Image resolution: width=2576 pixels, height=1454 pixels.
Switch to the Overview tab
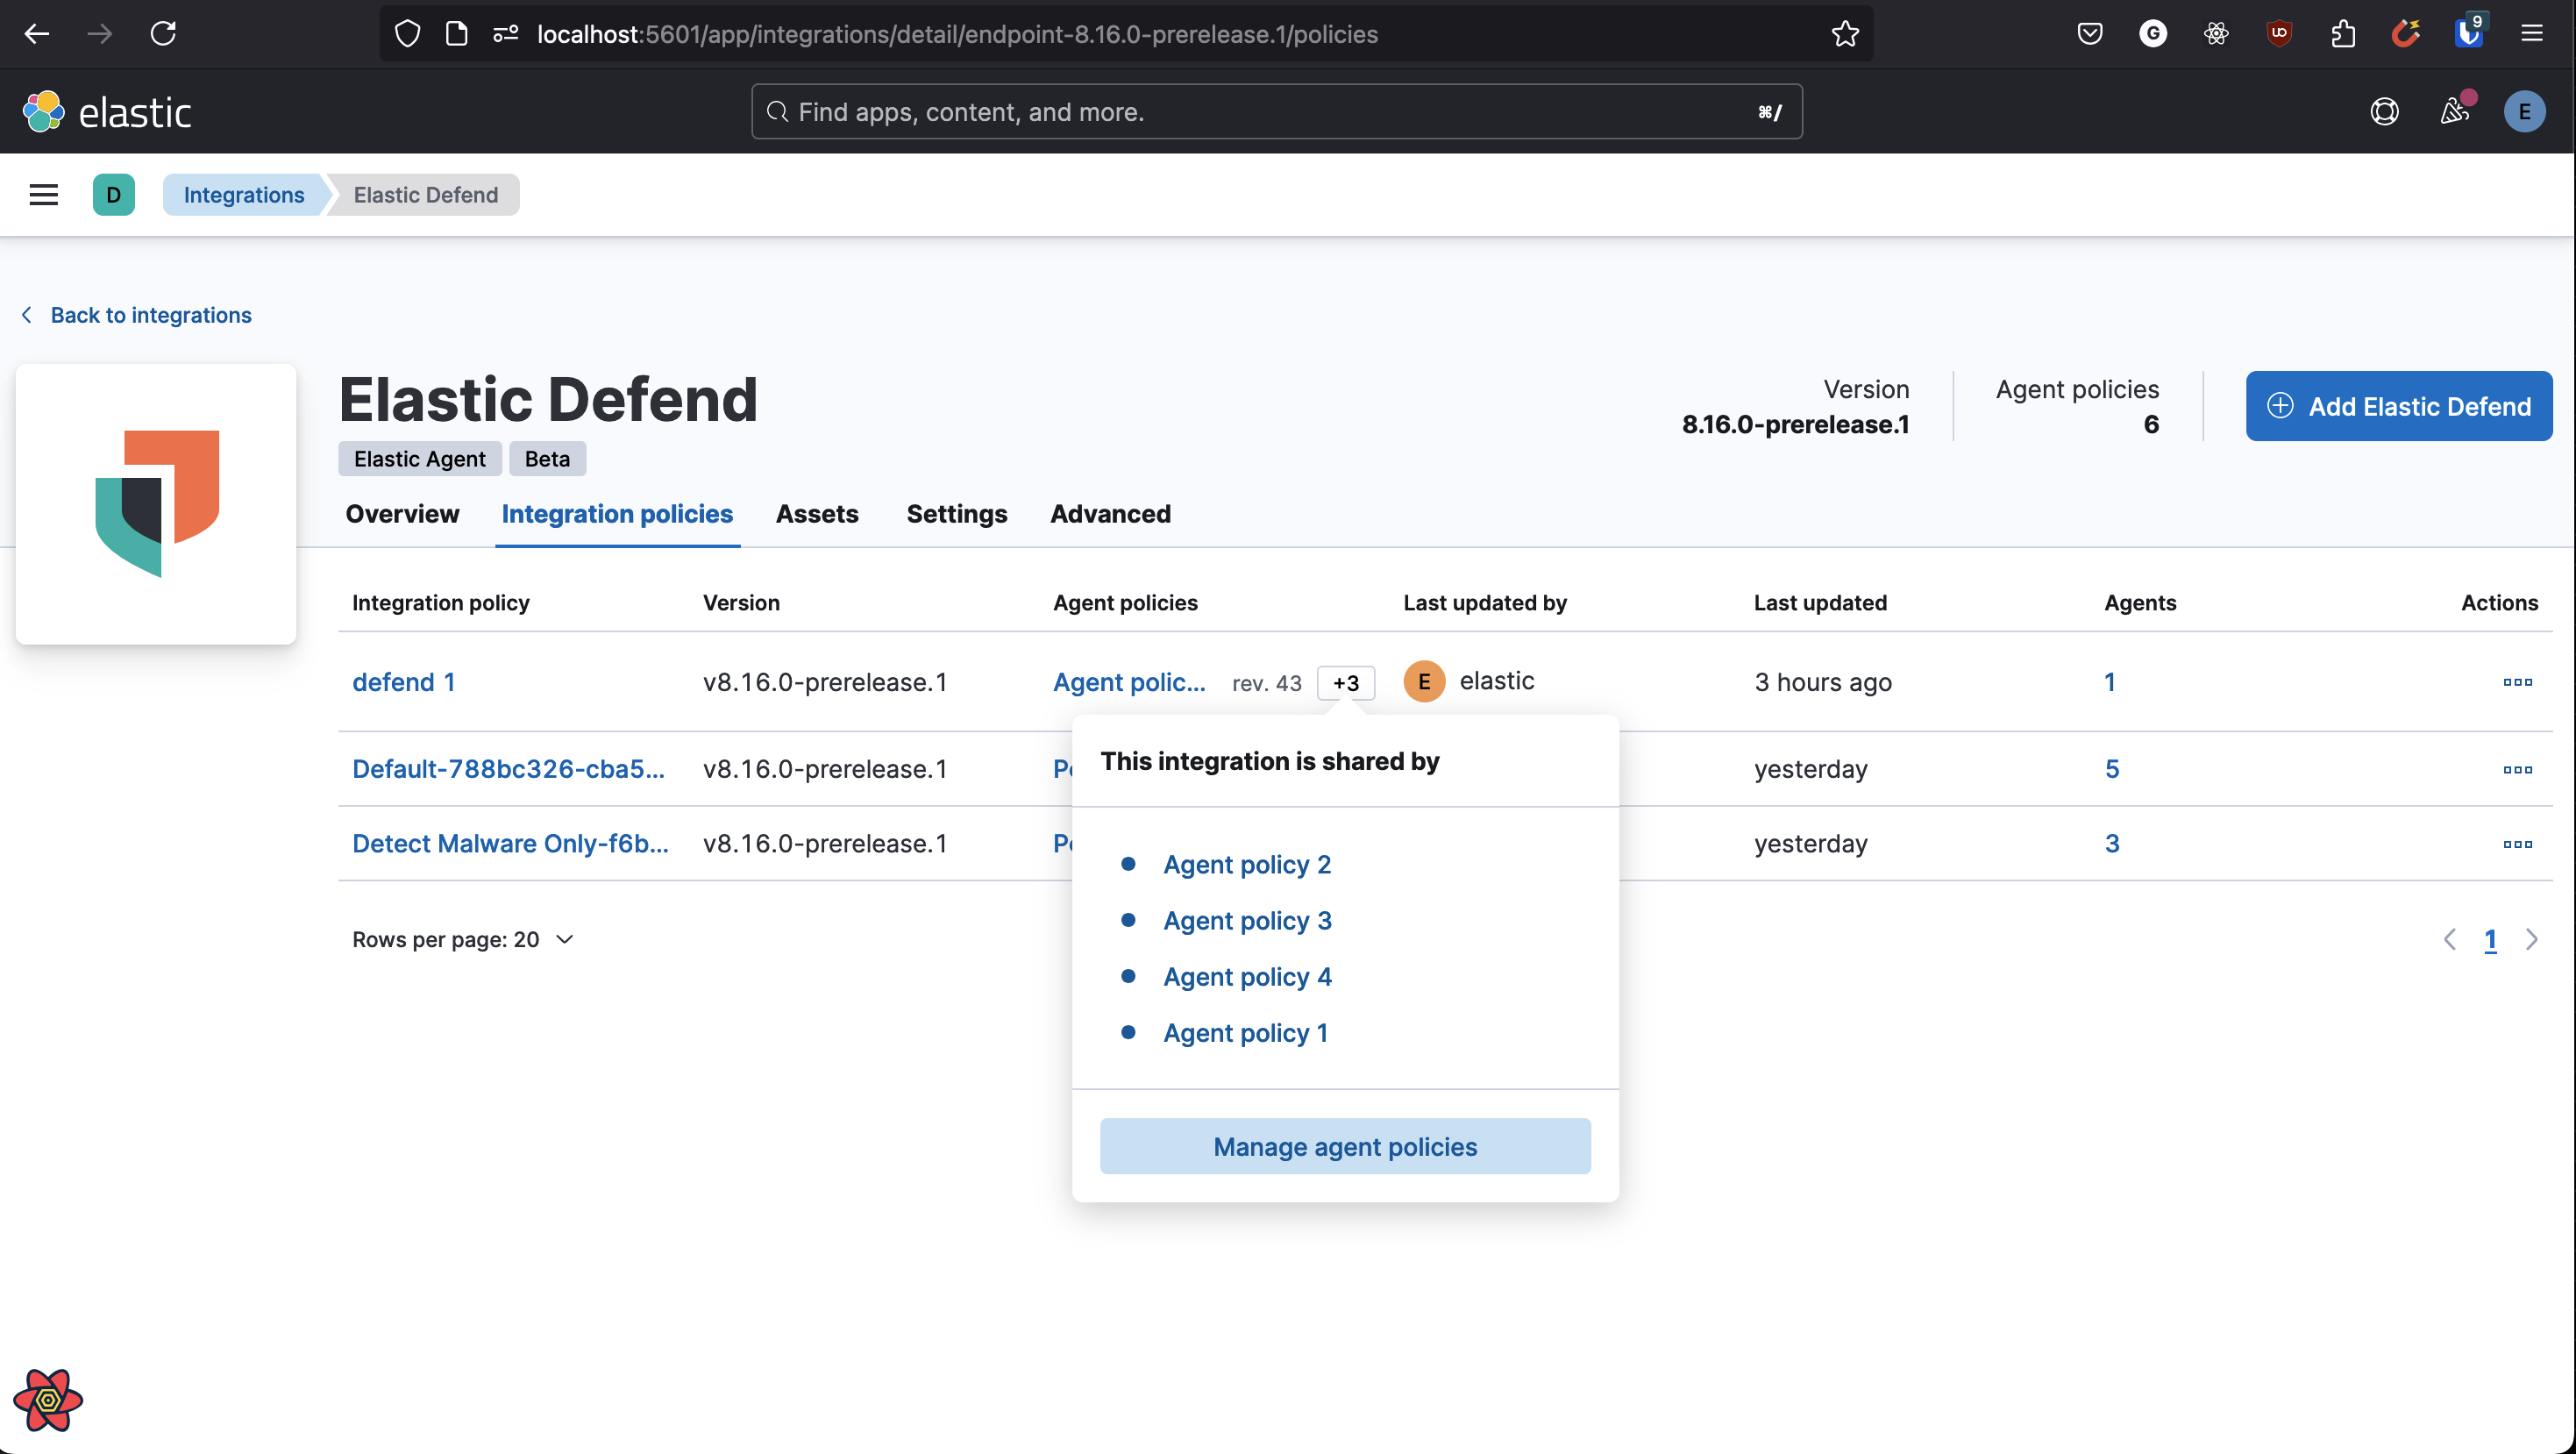[x=402, y=514]
